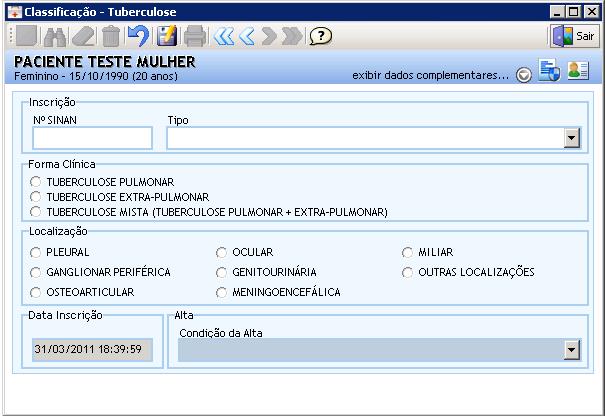Minimize the Classificação window
The height and width of the screenshot is (416, 605).
click(556, 12)
